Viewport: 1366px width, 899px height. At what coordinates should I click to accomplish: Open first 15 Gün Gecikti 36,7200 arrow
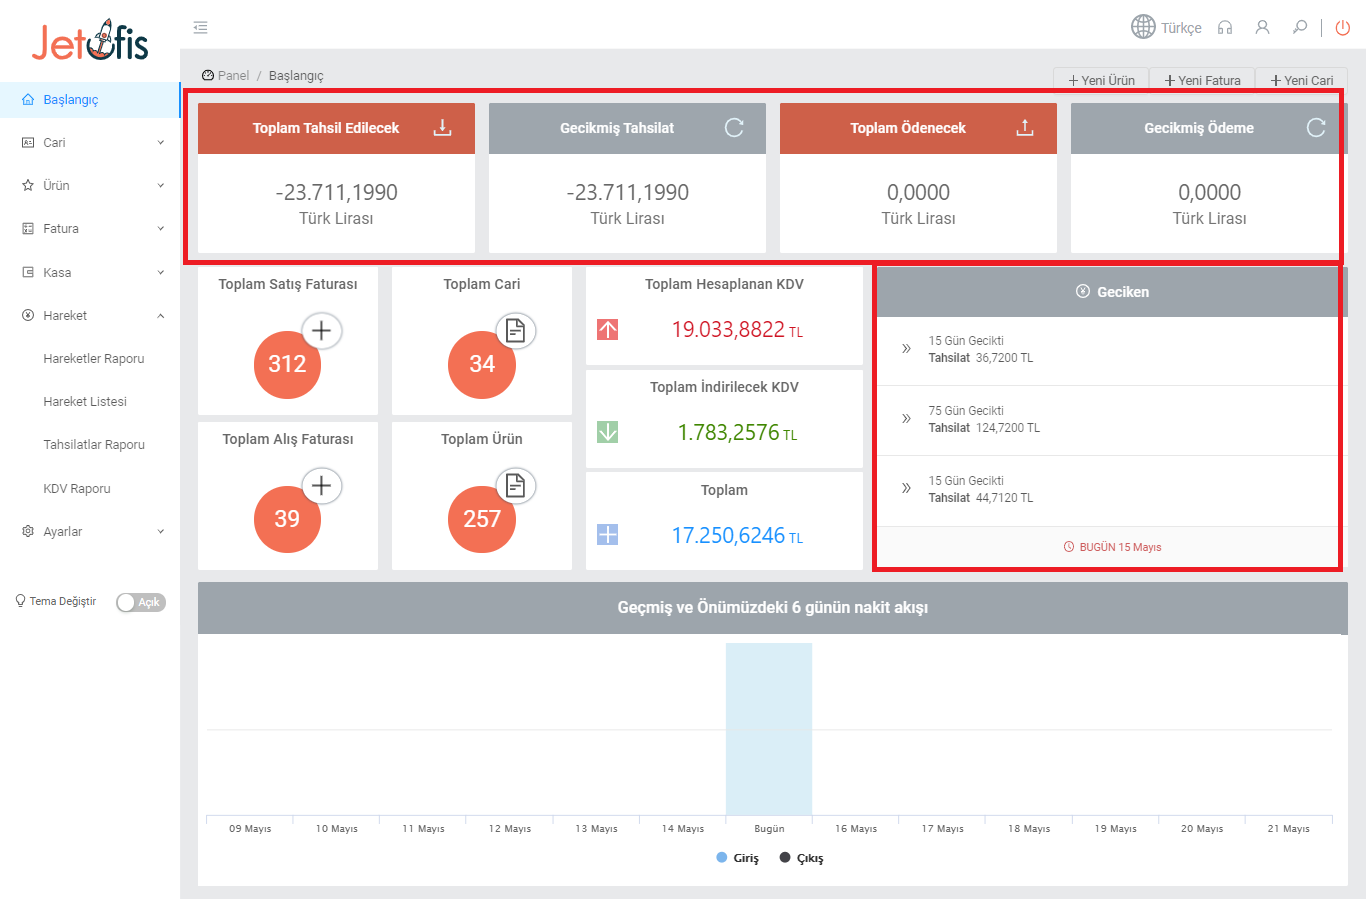coord(906,349)
